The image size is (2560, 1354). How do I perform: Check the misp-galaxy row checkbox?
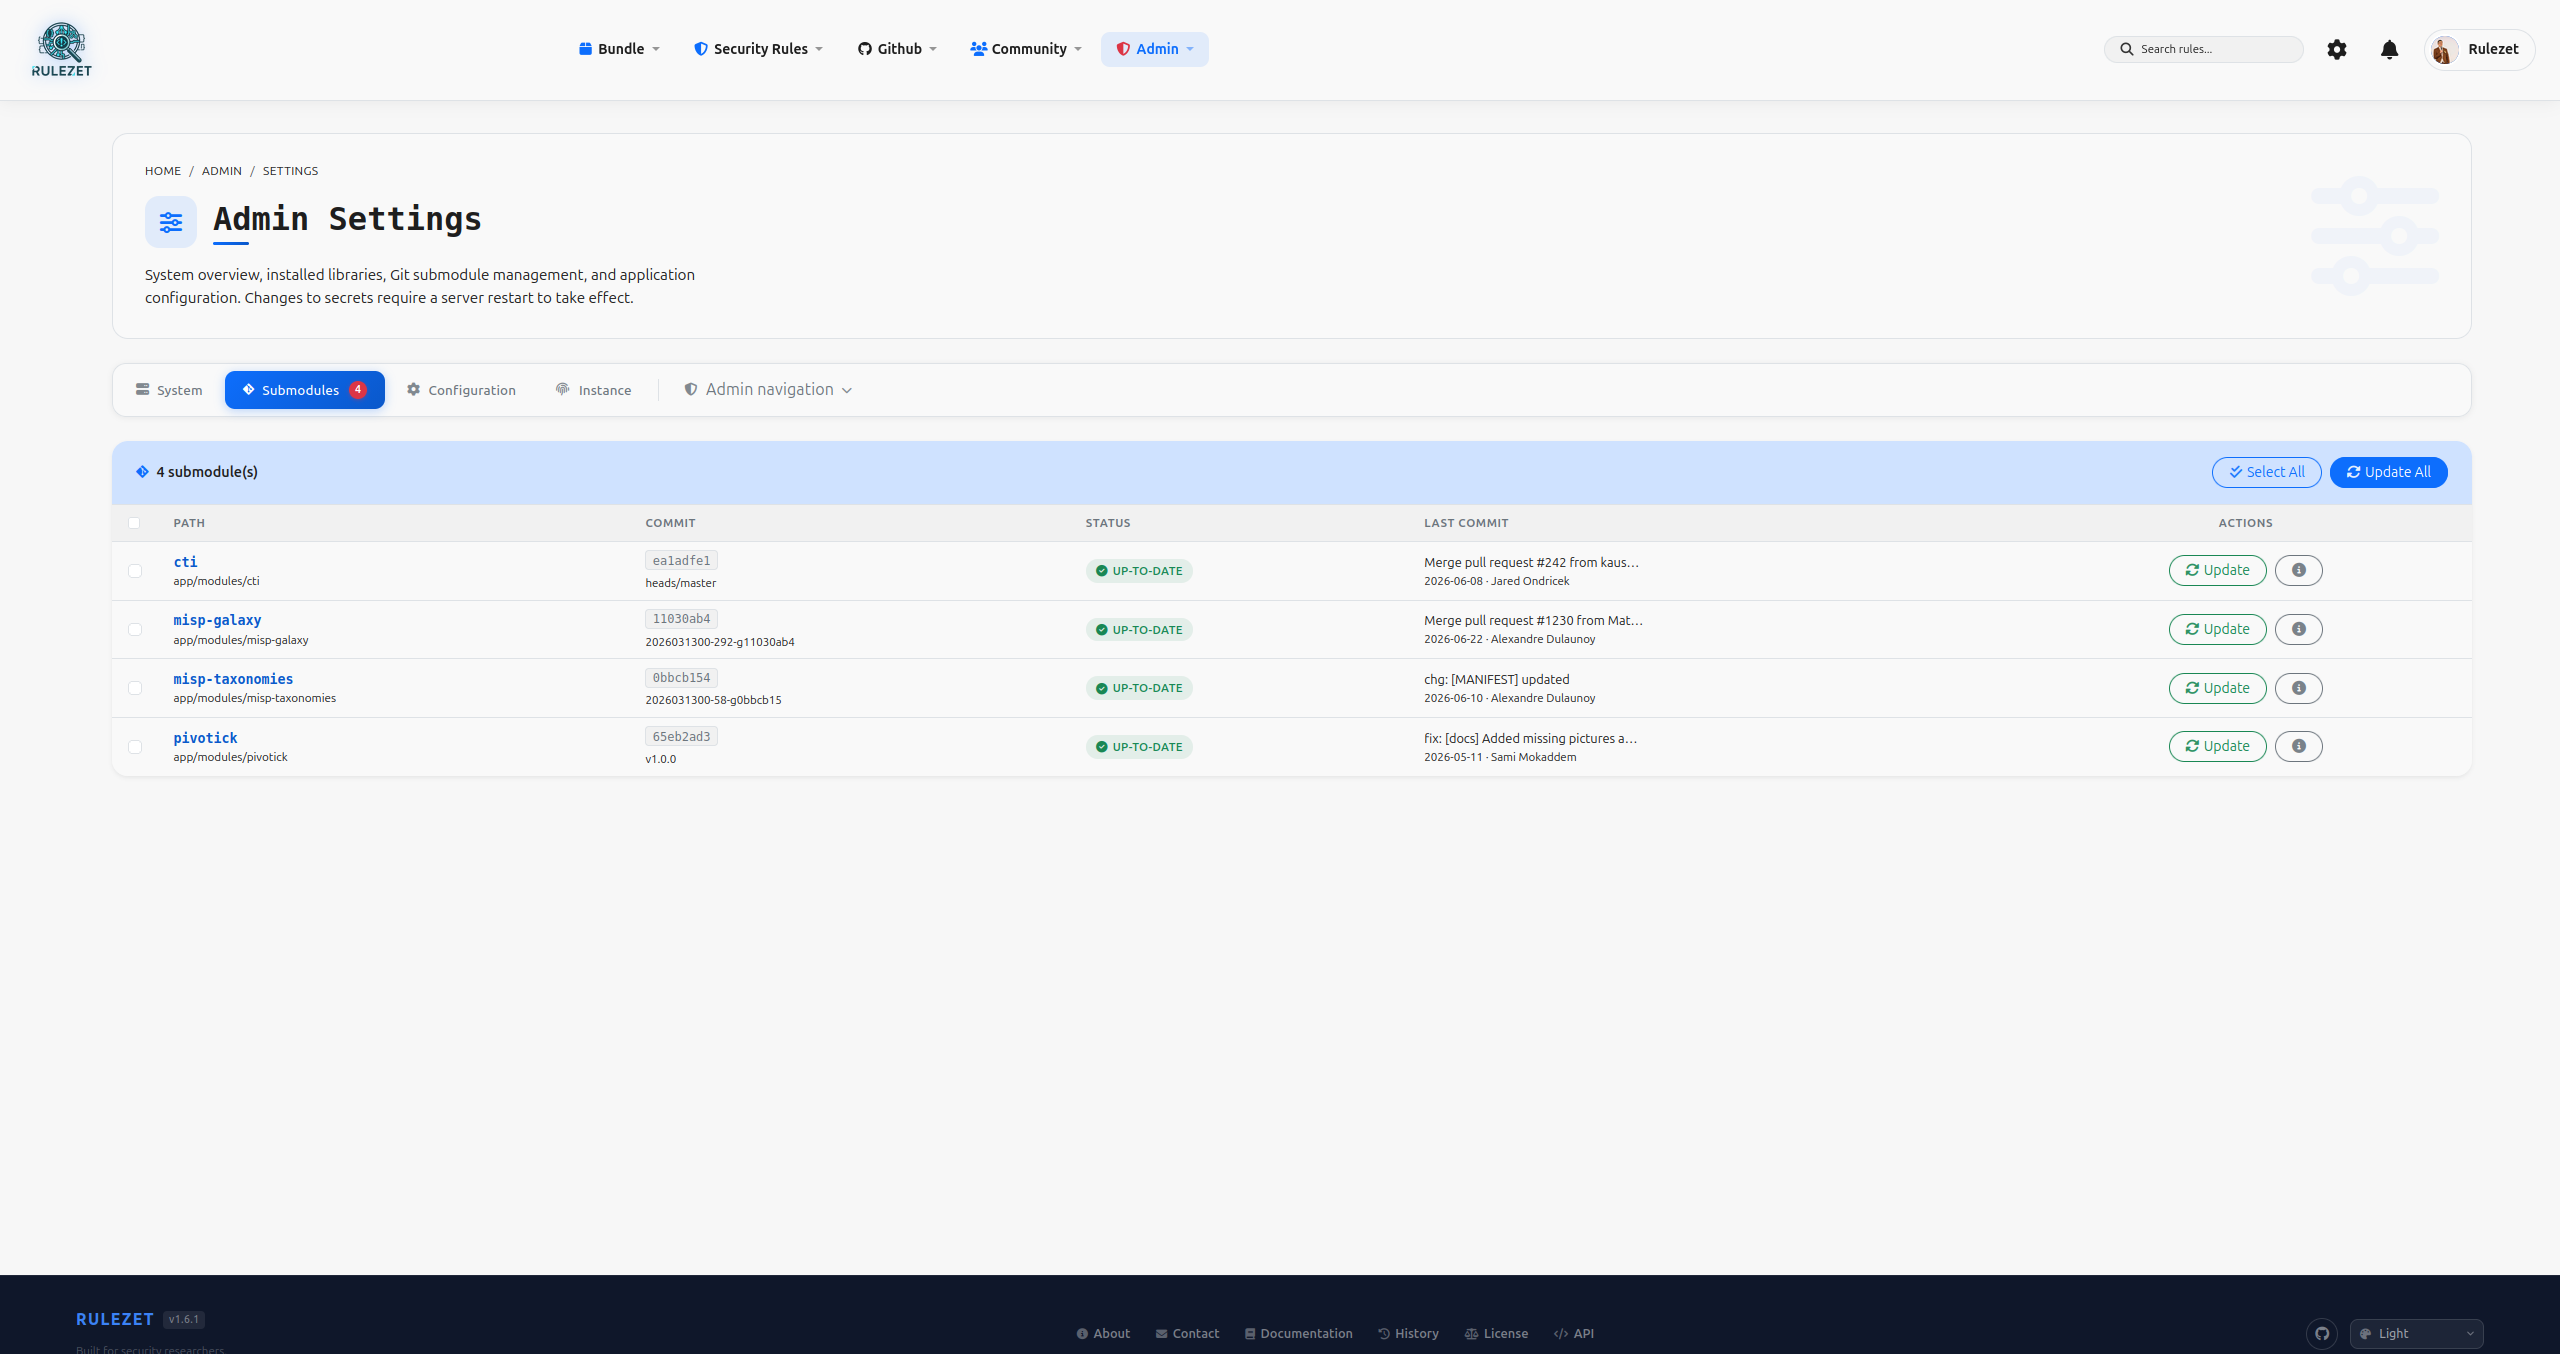[x=135, y=629]
